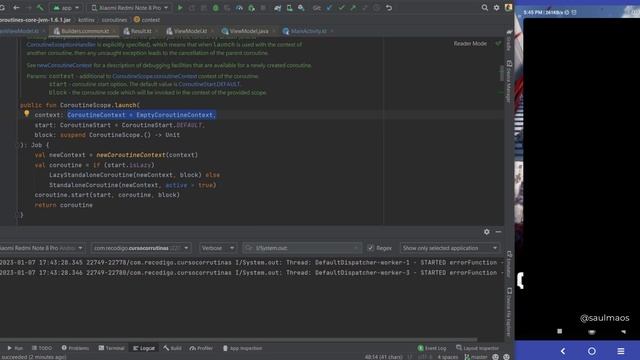
Task: Select the Logcat tool window tab
Action: 144,348
